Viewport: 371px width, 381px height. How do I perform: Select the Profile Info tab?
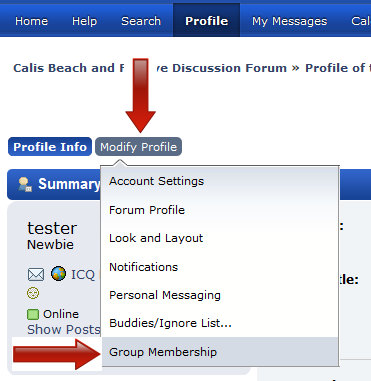tap(50, 147)
